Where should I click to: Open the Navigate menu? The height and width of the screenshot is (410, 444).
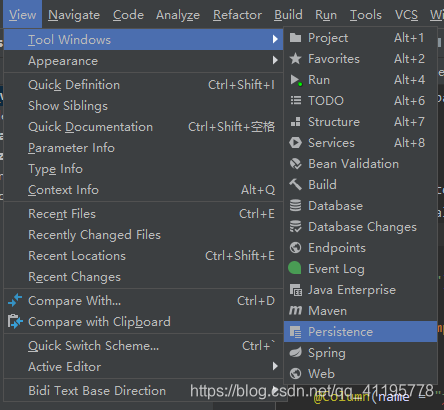(74, 15)
